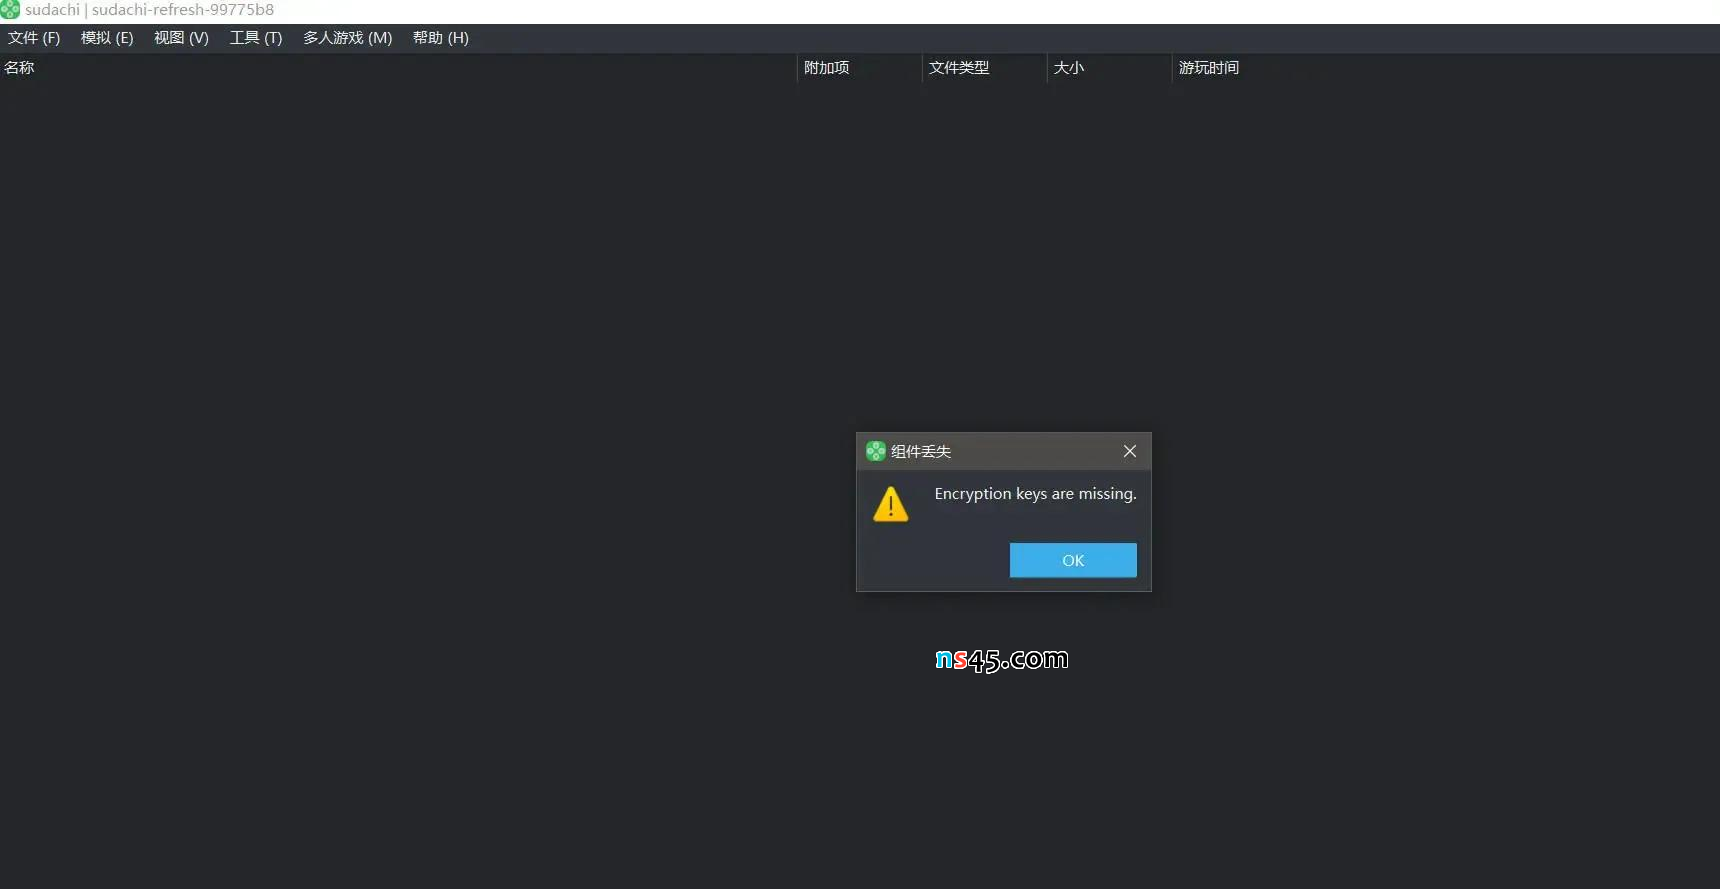Screen dimensions: 1720x889
Task: Sort games by 游玩时间 column
Action: coord(1208,68)
